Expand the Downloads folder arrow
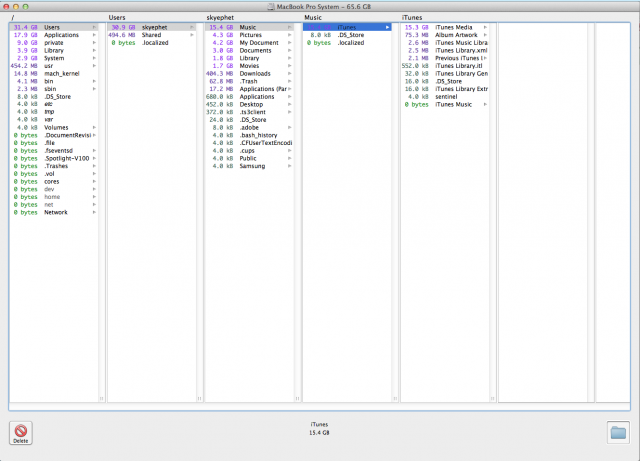This screenshot has width=640, height=461. point(290,73)
